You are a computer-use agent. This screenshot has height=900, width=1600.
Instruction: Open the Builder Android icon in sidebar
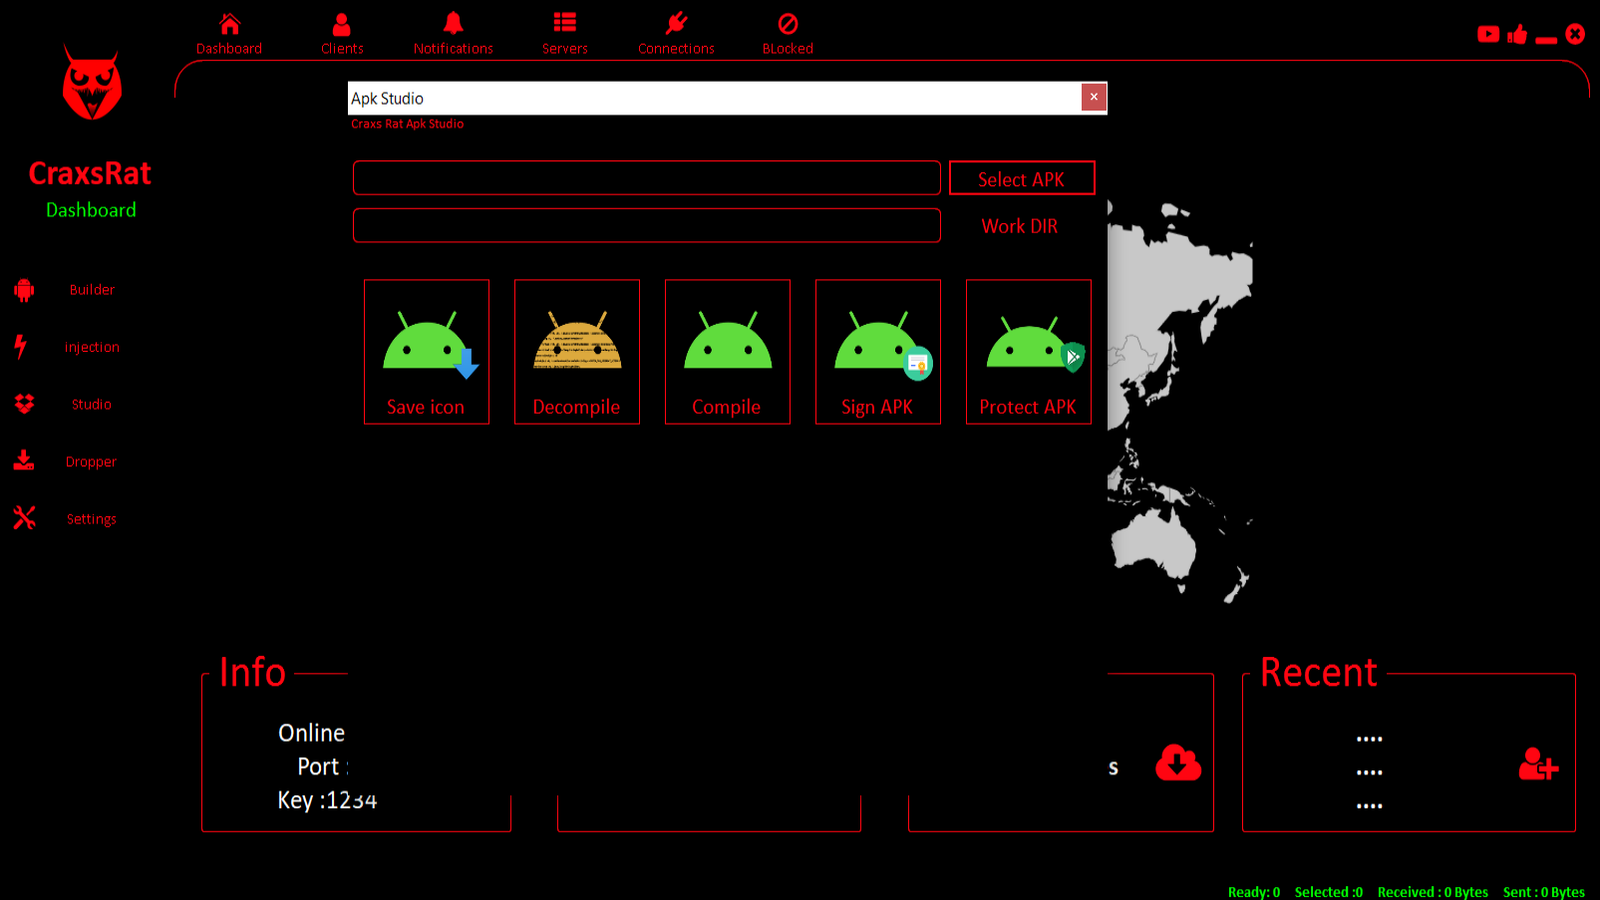point(24,290)
